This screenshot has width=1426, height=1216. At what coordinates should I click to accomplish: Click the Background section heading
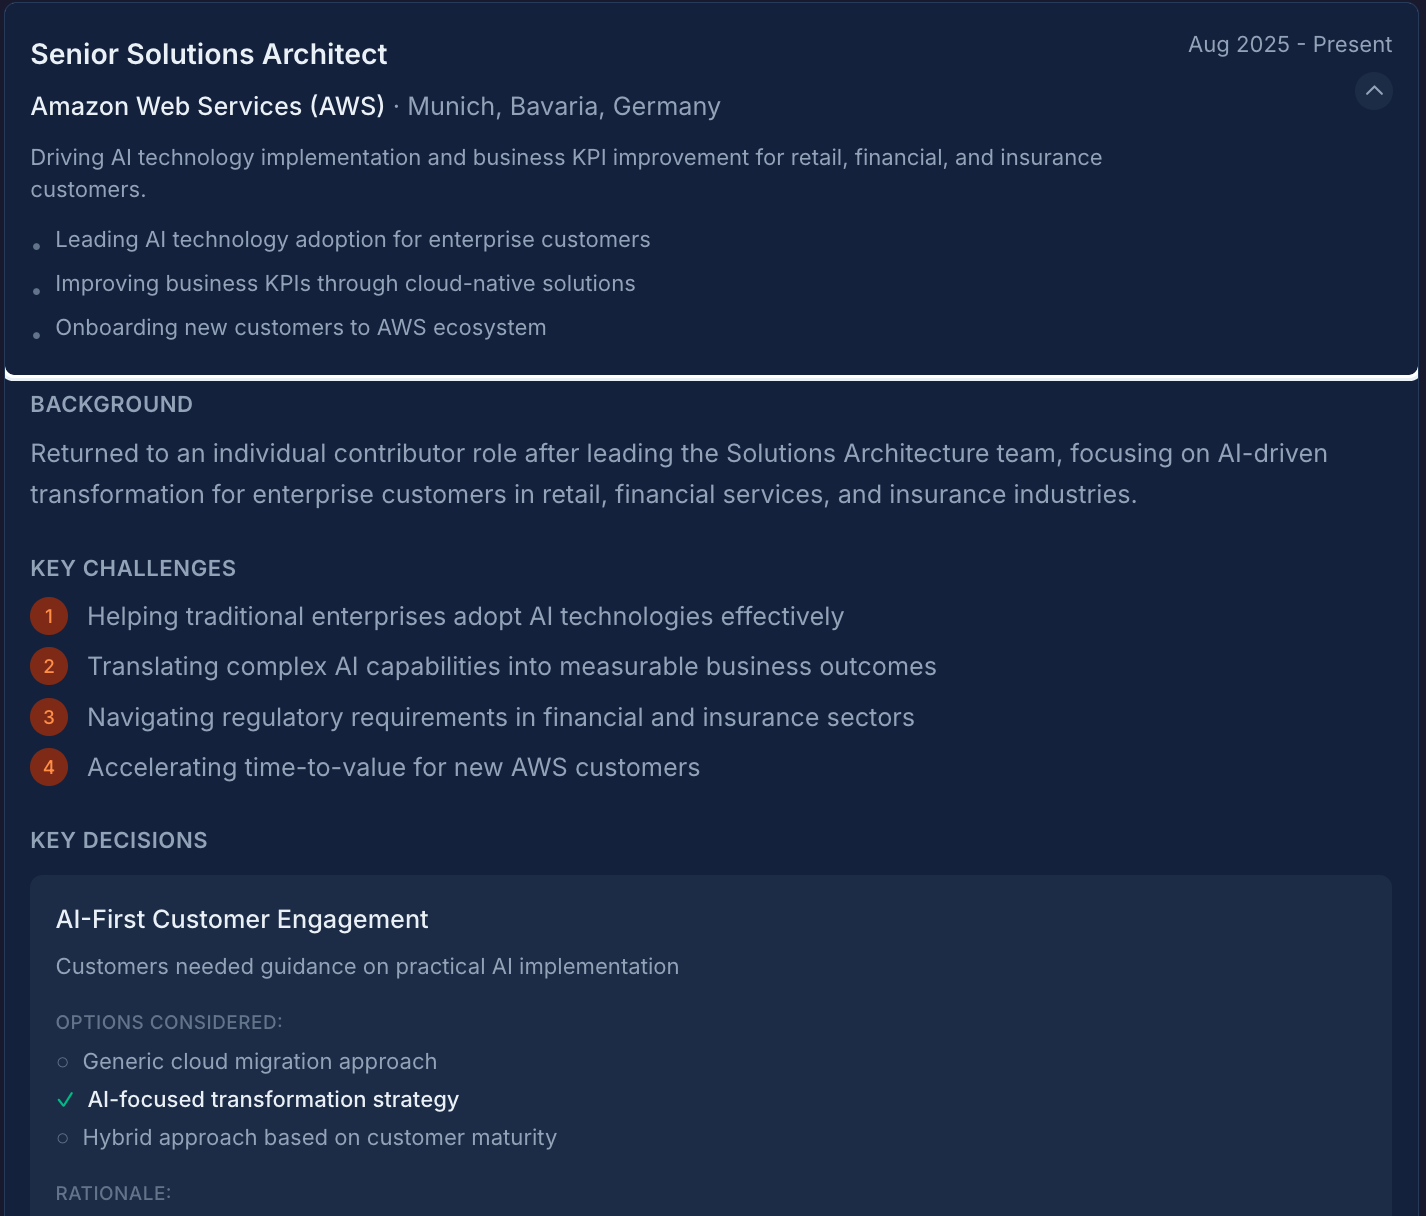pos(111,404)
